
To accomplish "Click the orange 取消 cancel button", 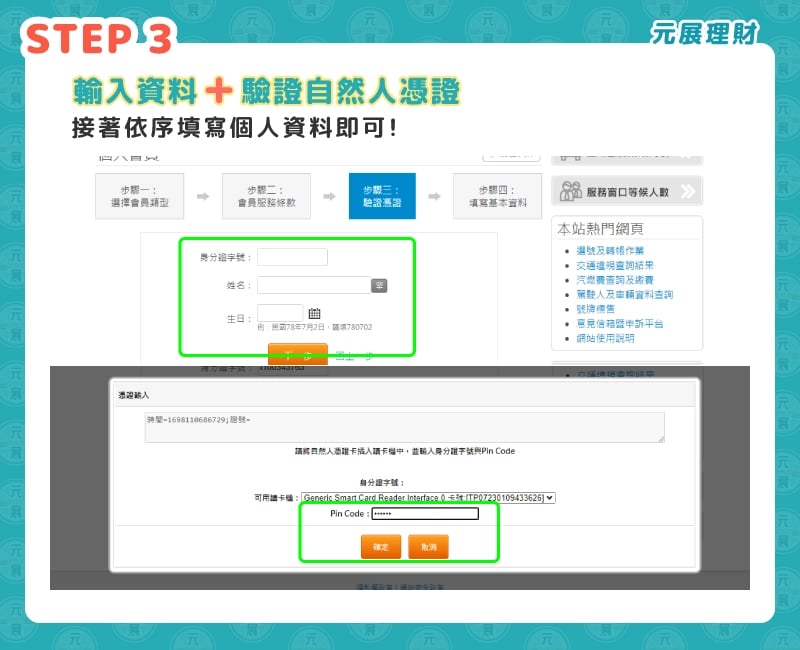I will click(x=428, y=547).
